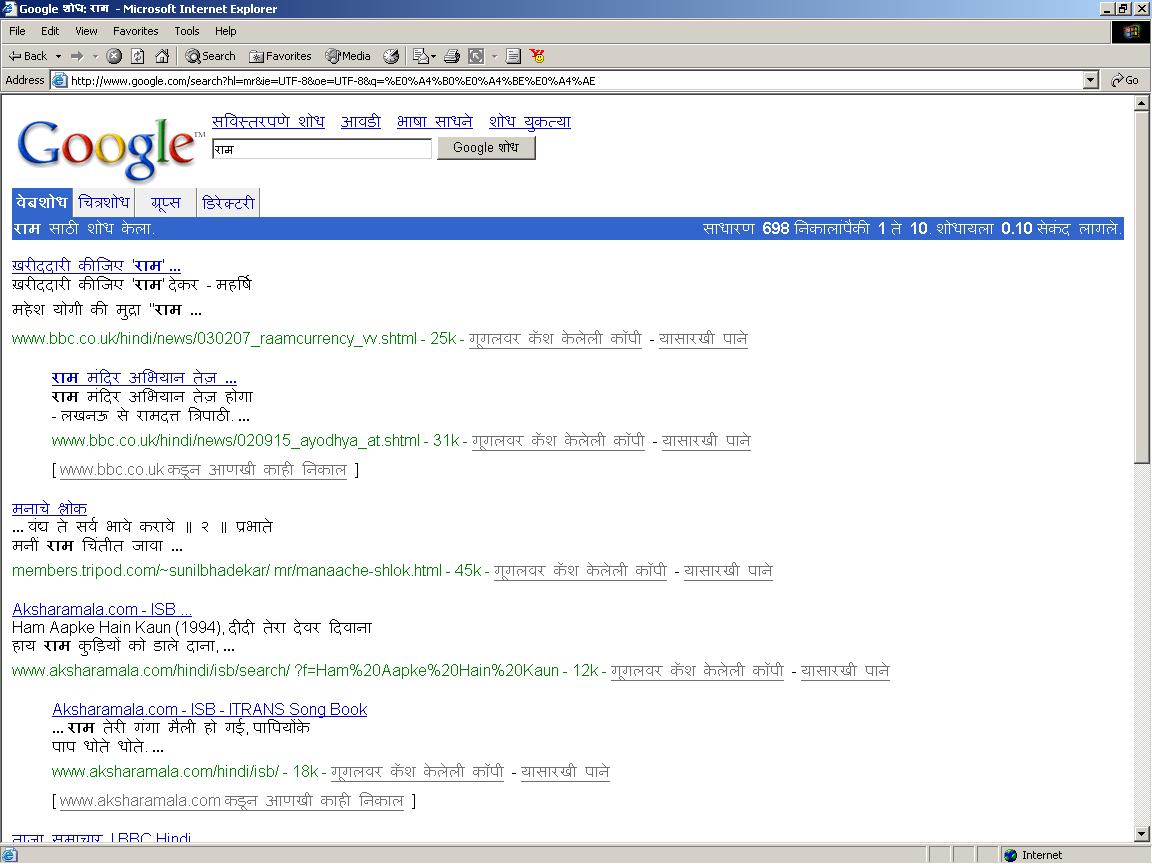Open cached copy link for manaache-shlok tripod result

pyautogui.click(x=580, y=571)
